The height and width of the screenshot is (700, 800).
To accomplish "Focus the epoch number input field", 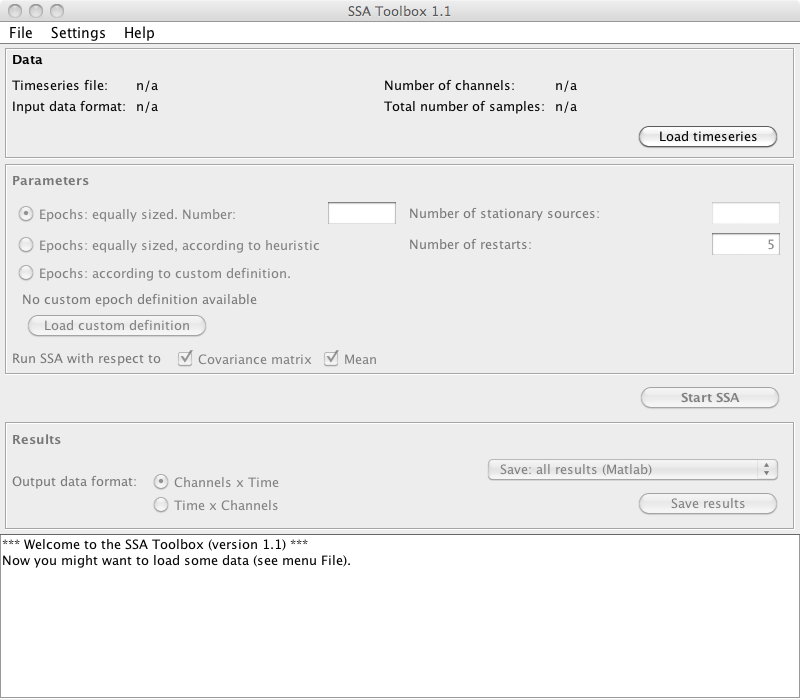I will pyautogui.click(x=362, y=213).
